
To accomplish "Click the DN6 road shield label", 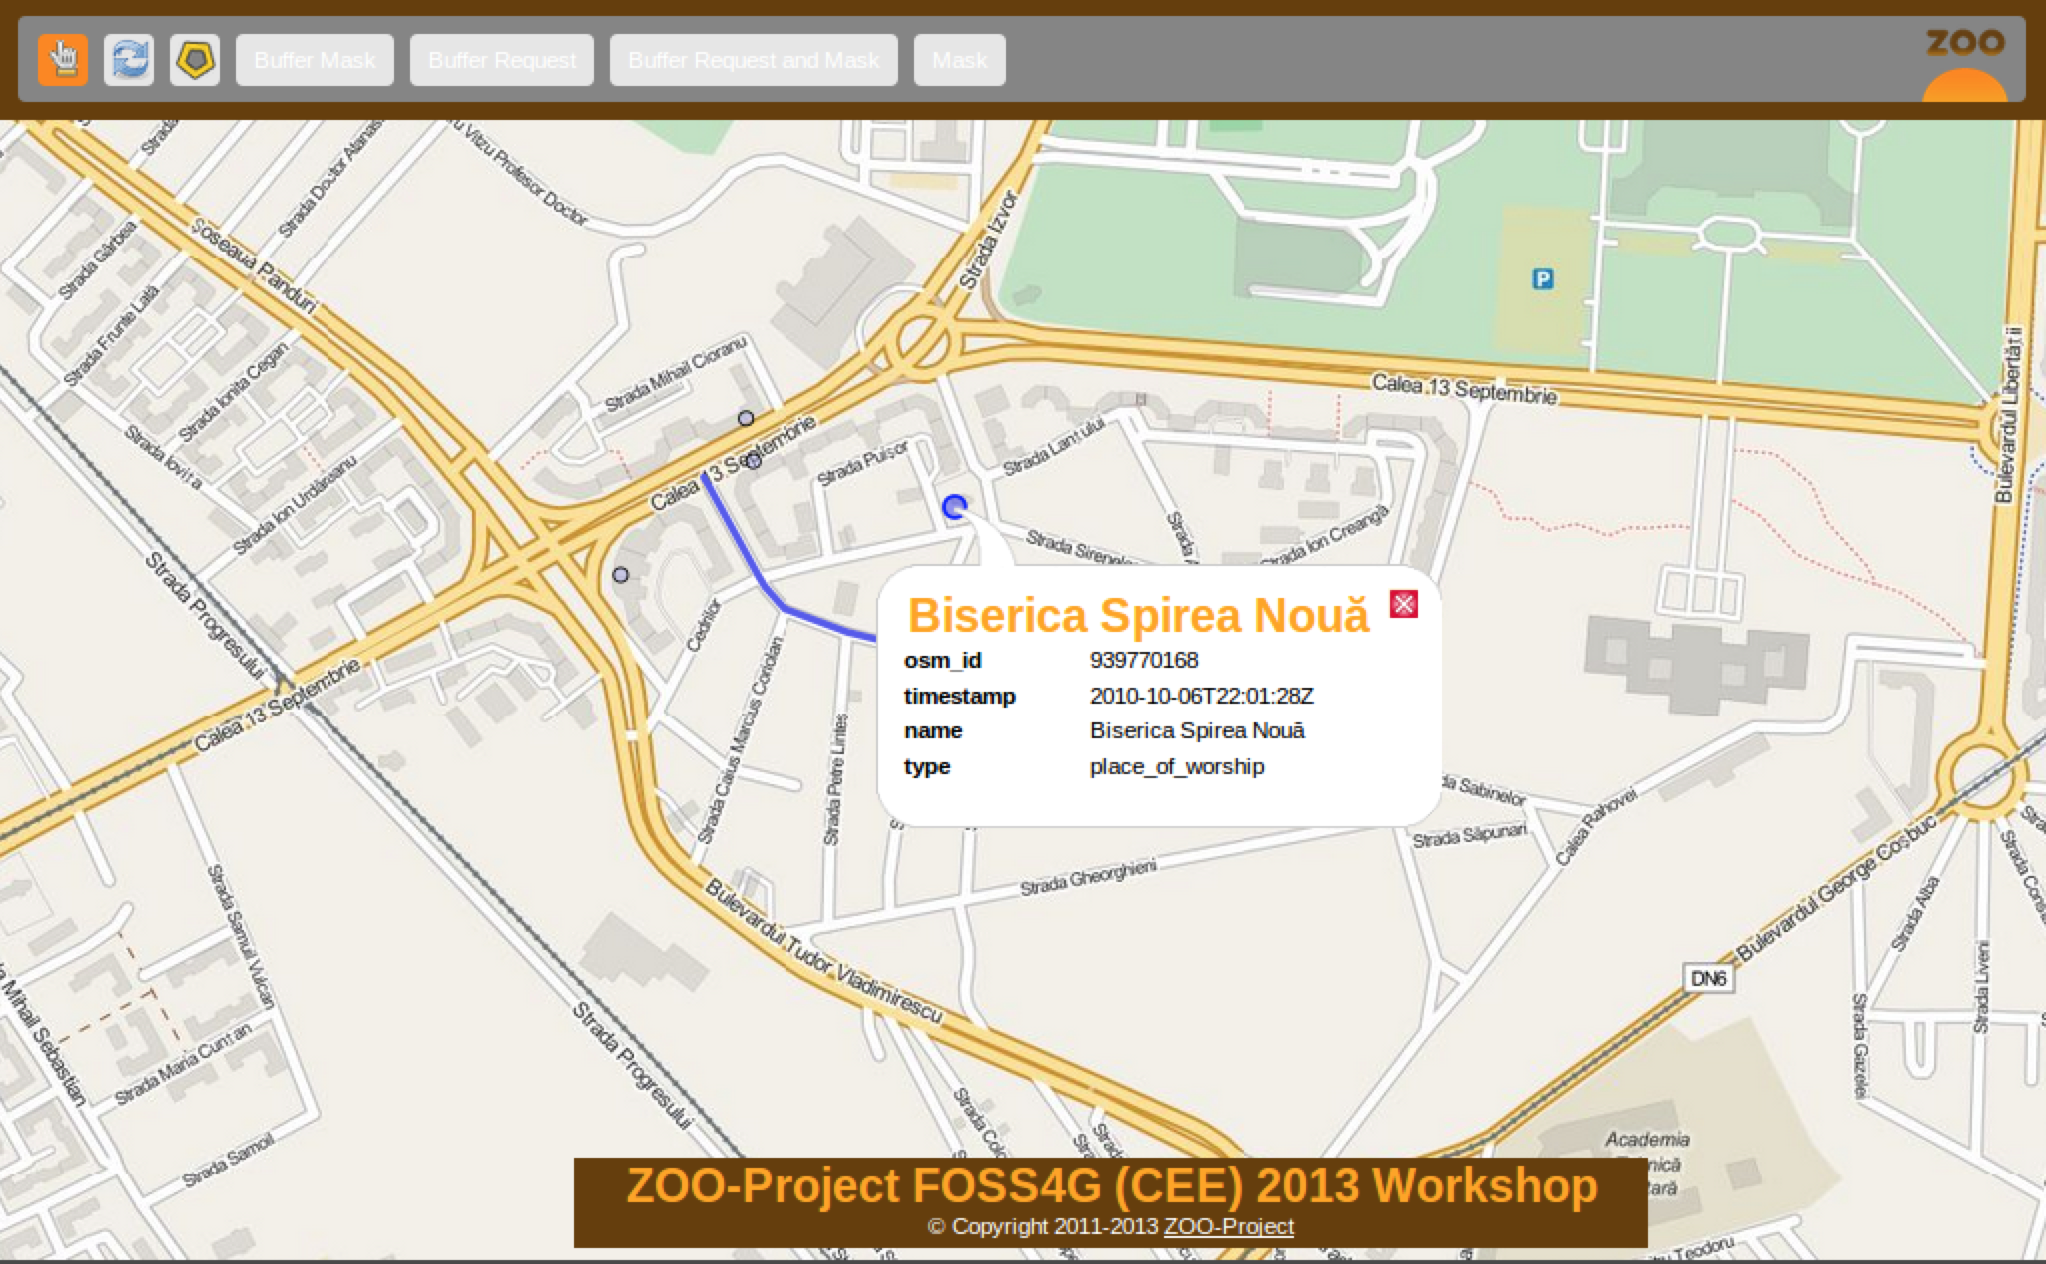I will (x=1708, y=978).
